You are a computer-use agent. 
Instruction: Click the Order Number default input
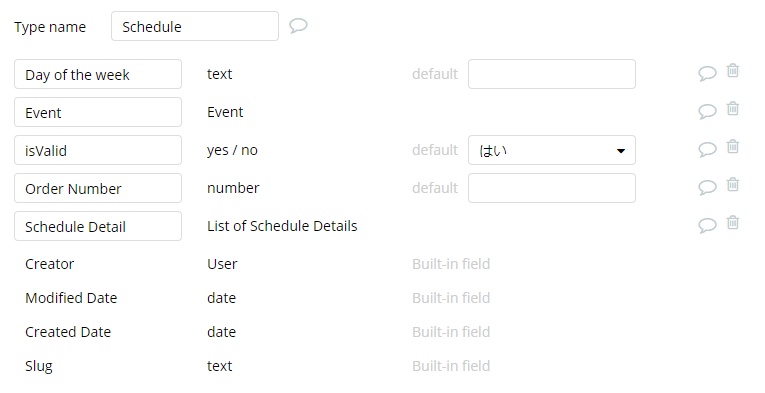[x=552, y=188]
